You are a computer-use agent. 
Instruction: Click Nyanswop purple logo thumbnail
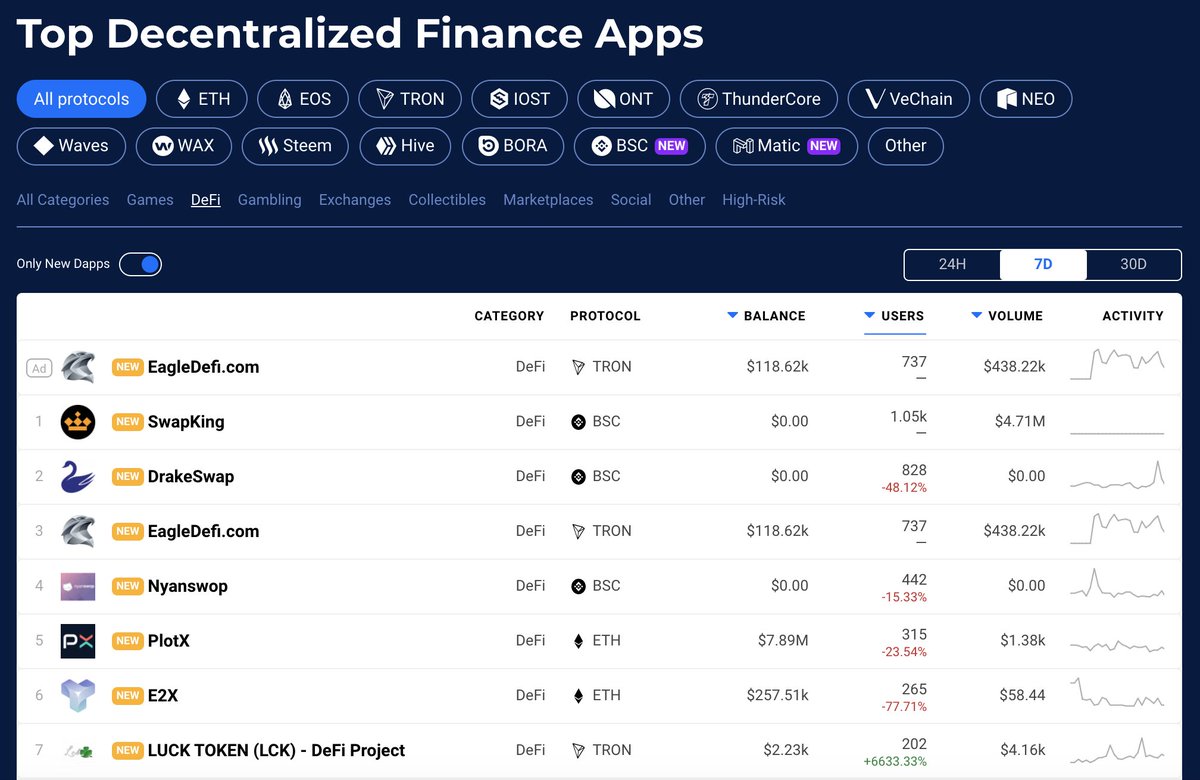78,586
